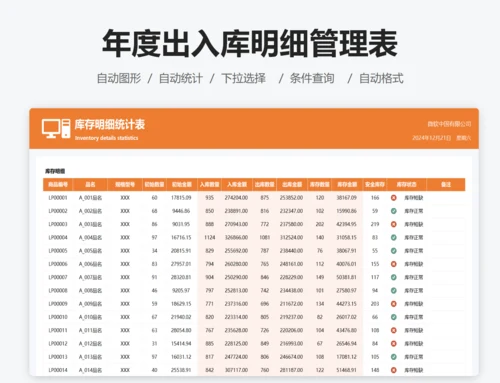The height and width of the screenshot is (383, 500).
Task: Click the 自动格式 feature label
Action: point(381,78)
